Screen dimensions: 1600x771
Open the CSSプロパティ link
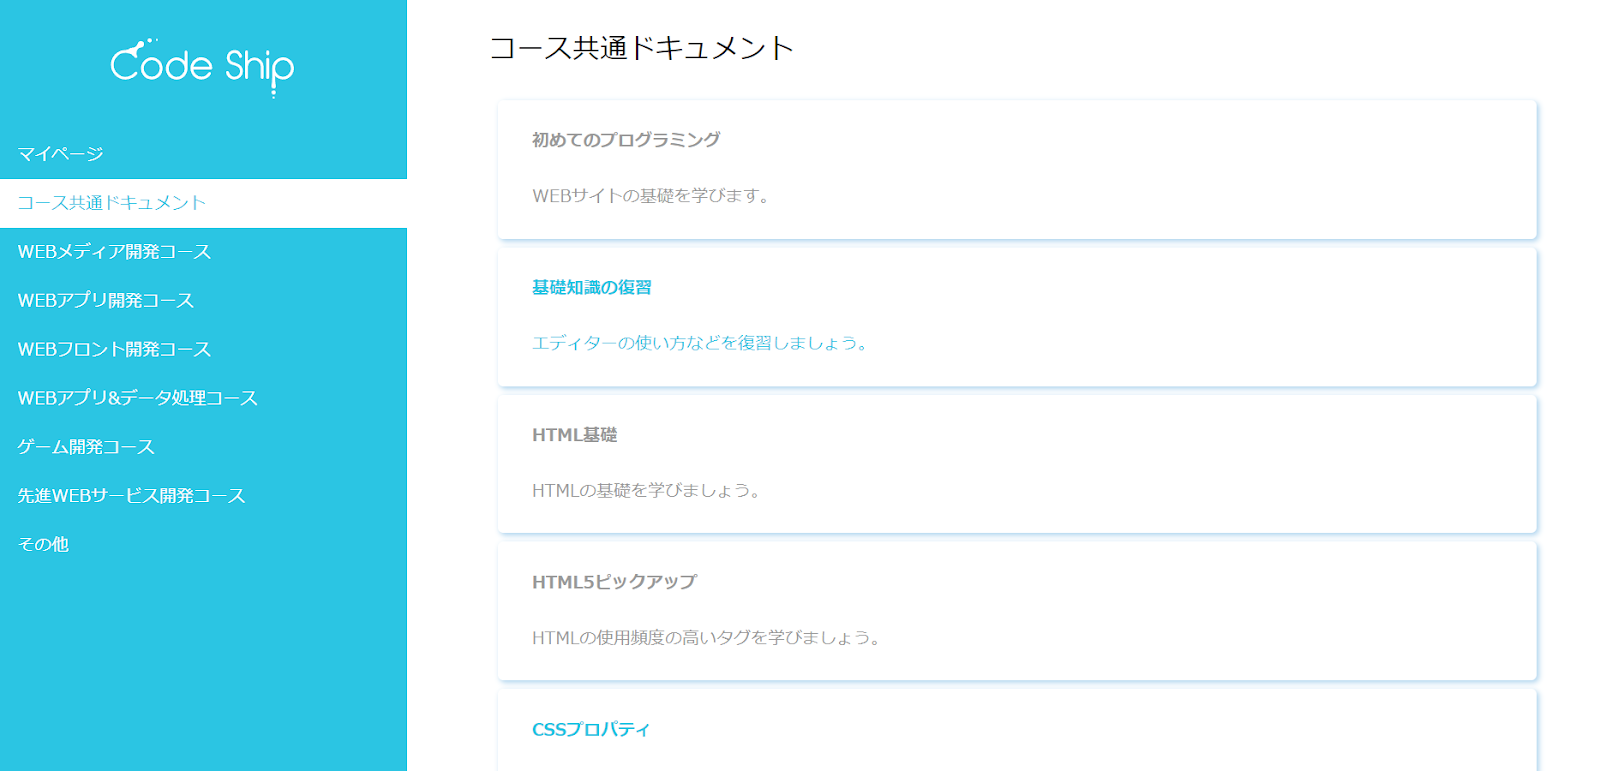[x=591, y=730]
